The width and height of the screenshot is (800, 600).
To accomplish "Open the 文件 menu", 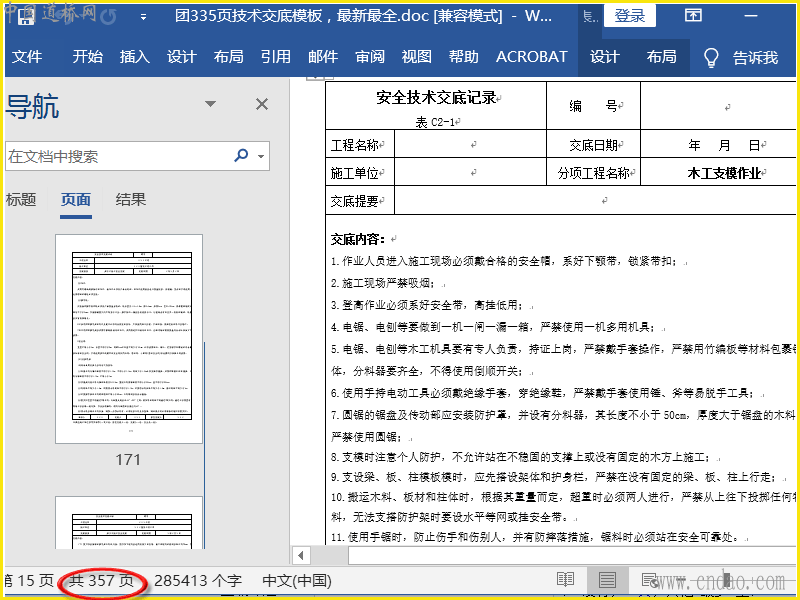I will (27, 57).
